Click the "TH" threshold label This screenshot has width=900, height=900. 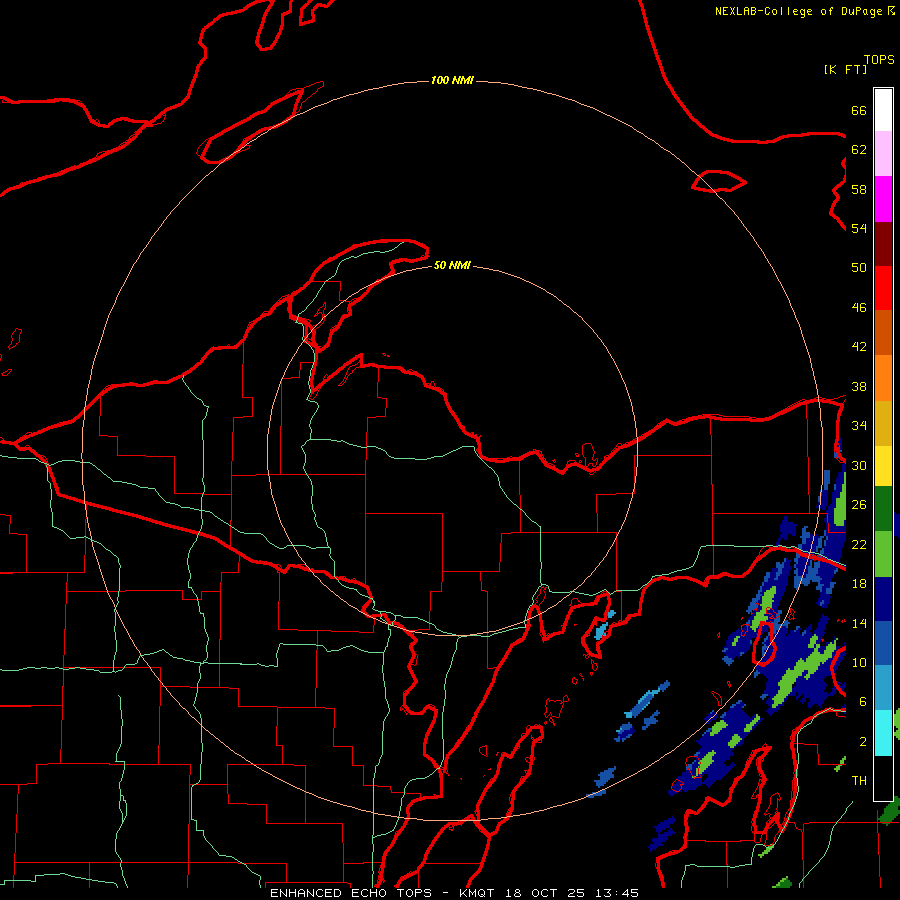click(x=859, y=781)
